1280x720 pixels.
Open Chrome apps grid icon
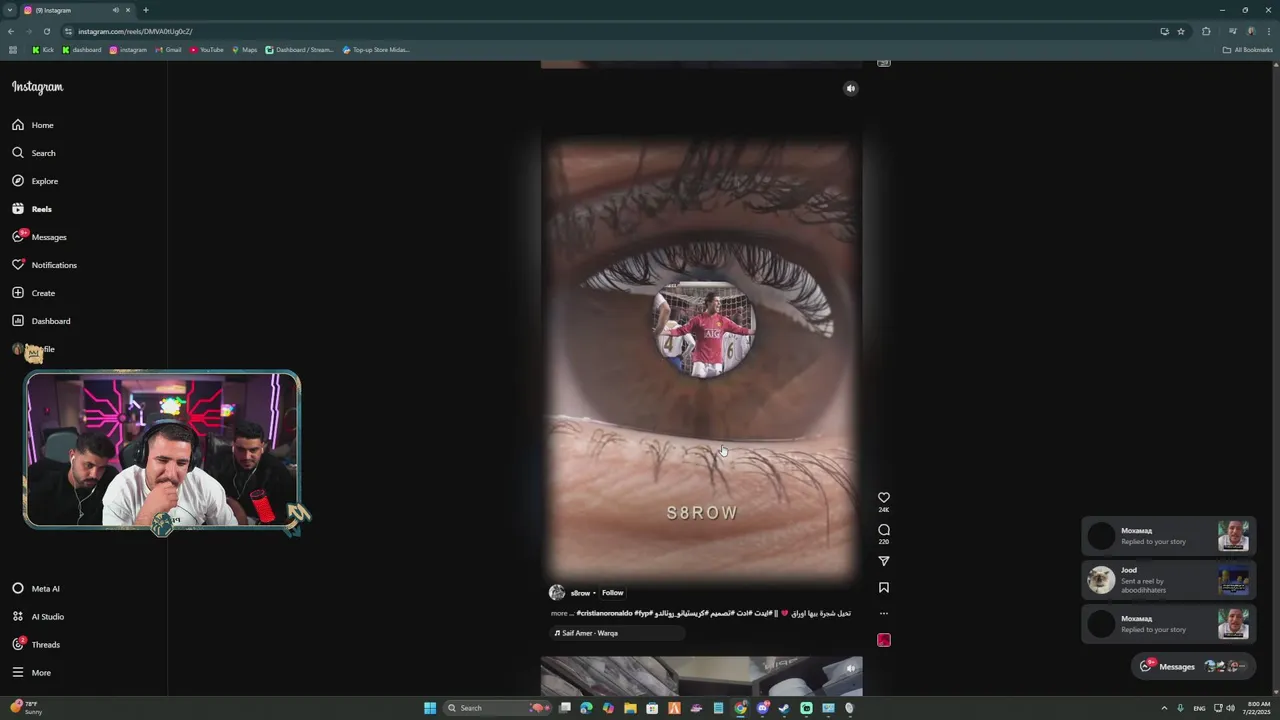tap(13, 50)
